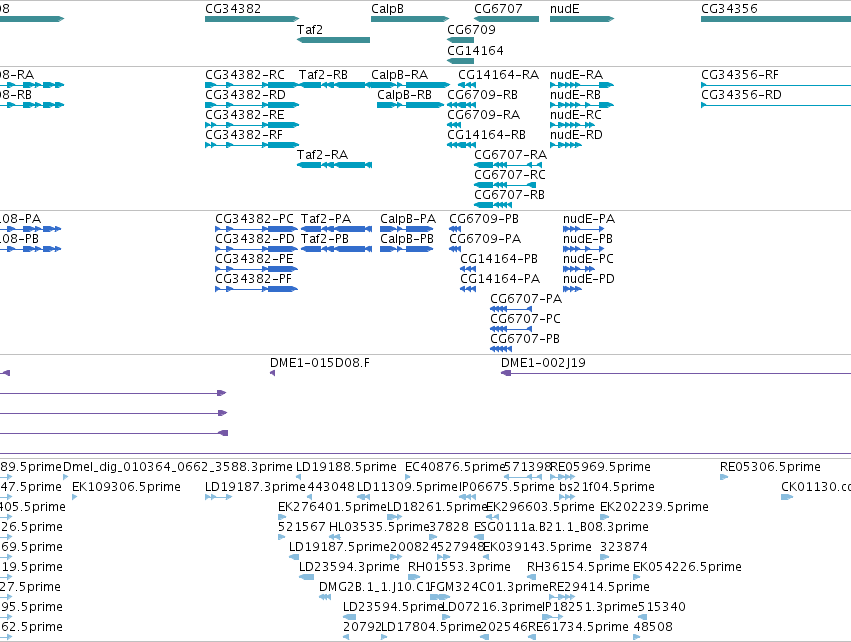The image size is (851, 642).
Task: Select protein CG34382-PC
Action: (x=255, y=219)
